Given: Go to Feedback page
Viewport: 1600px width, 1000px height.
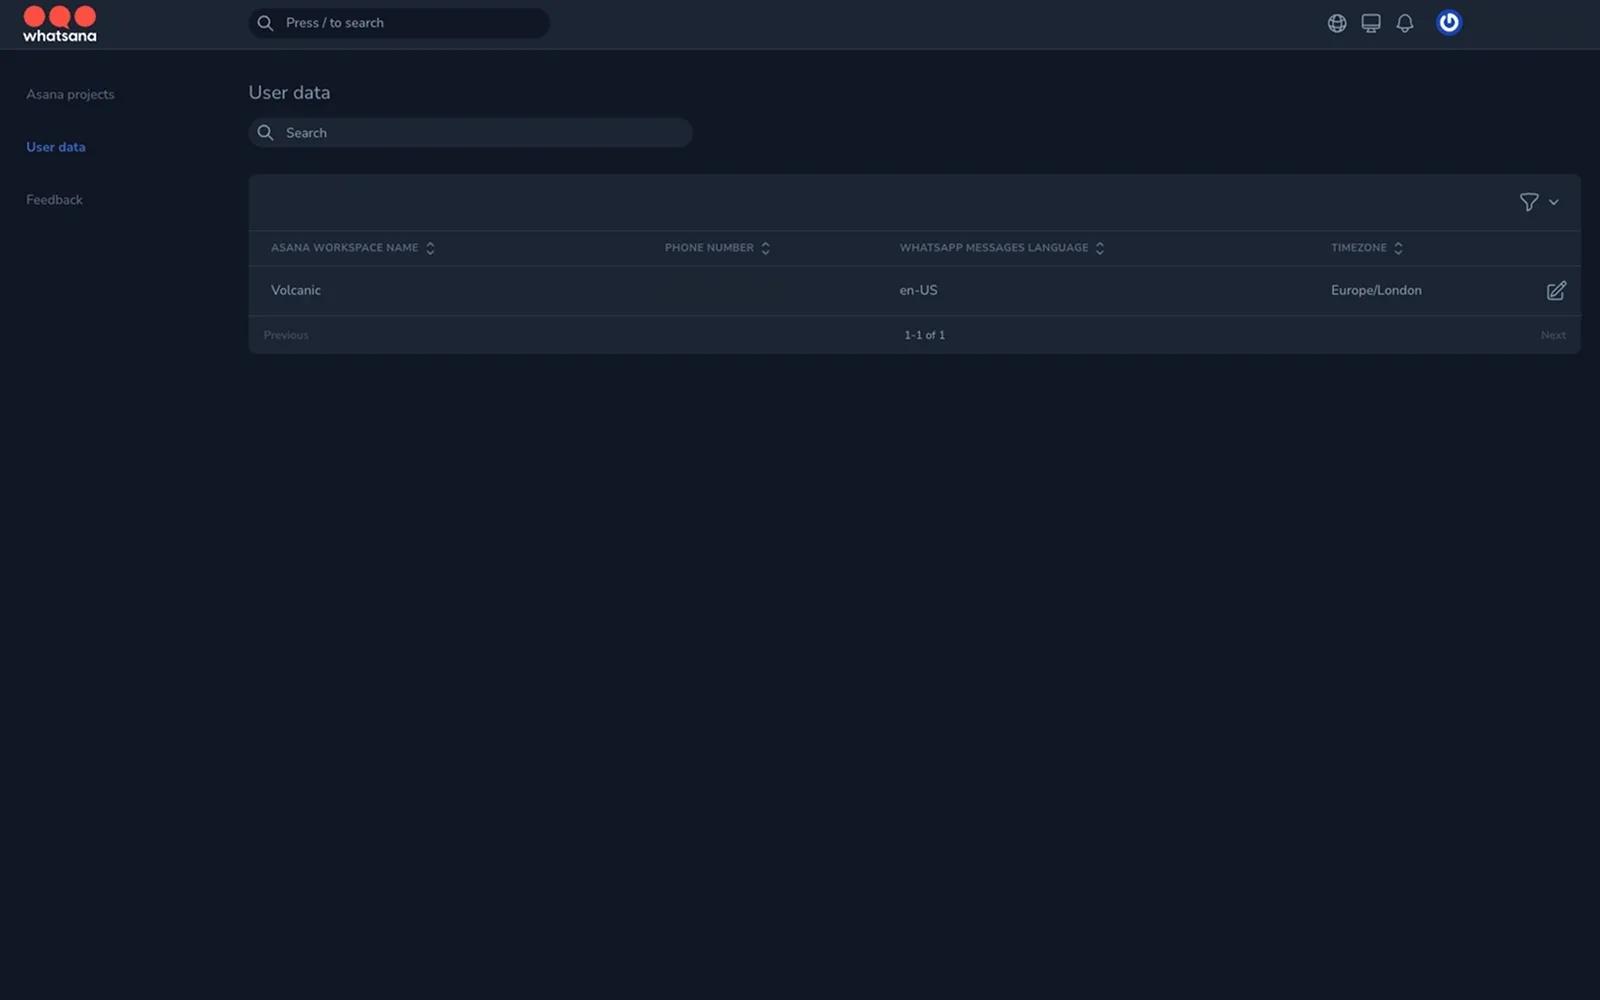Looking at the screenshot, I should (x=54, y=200).
